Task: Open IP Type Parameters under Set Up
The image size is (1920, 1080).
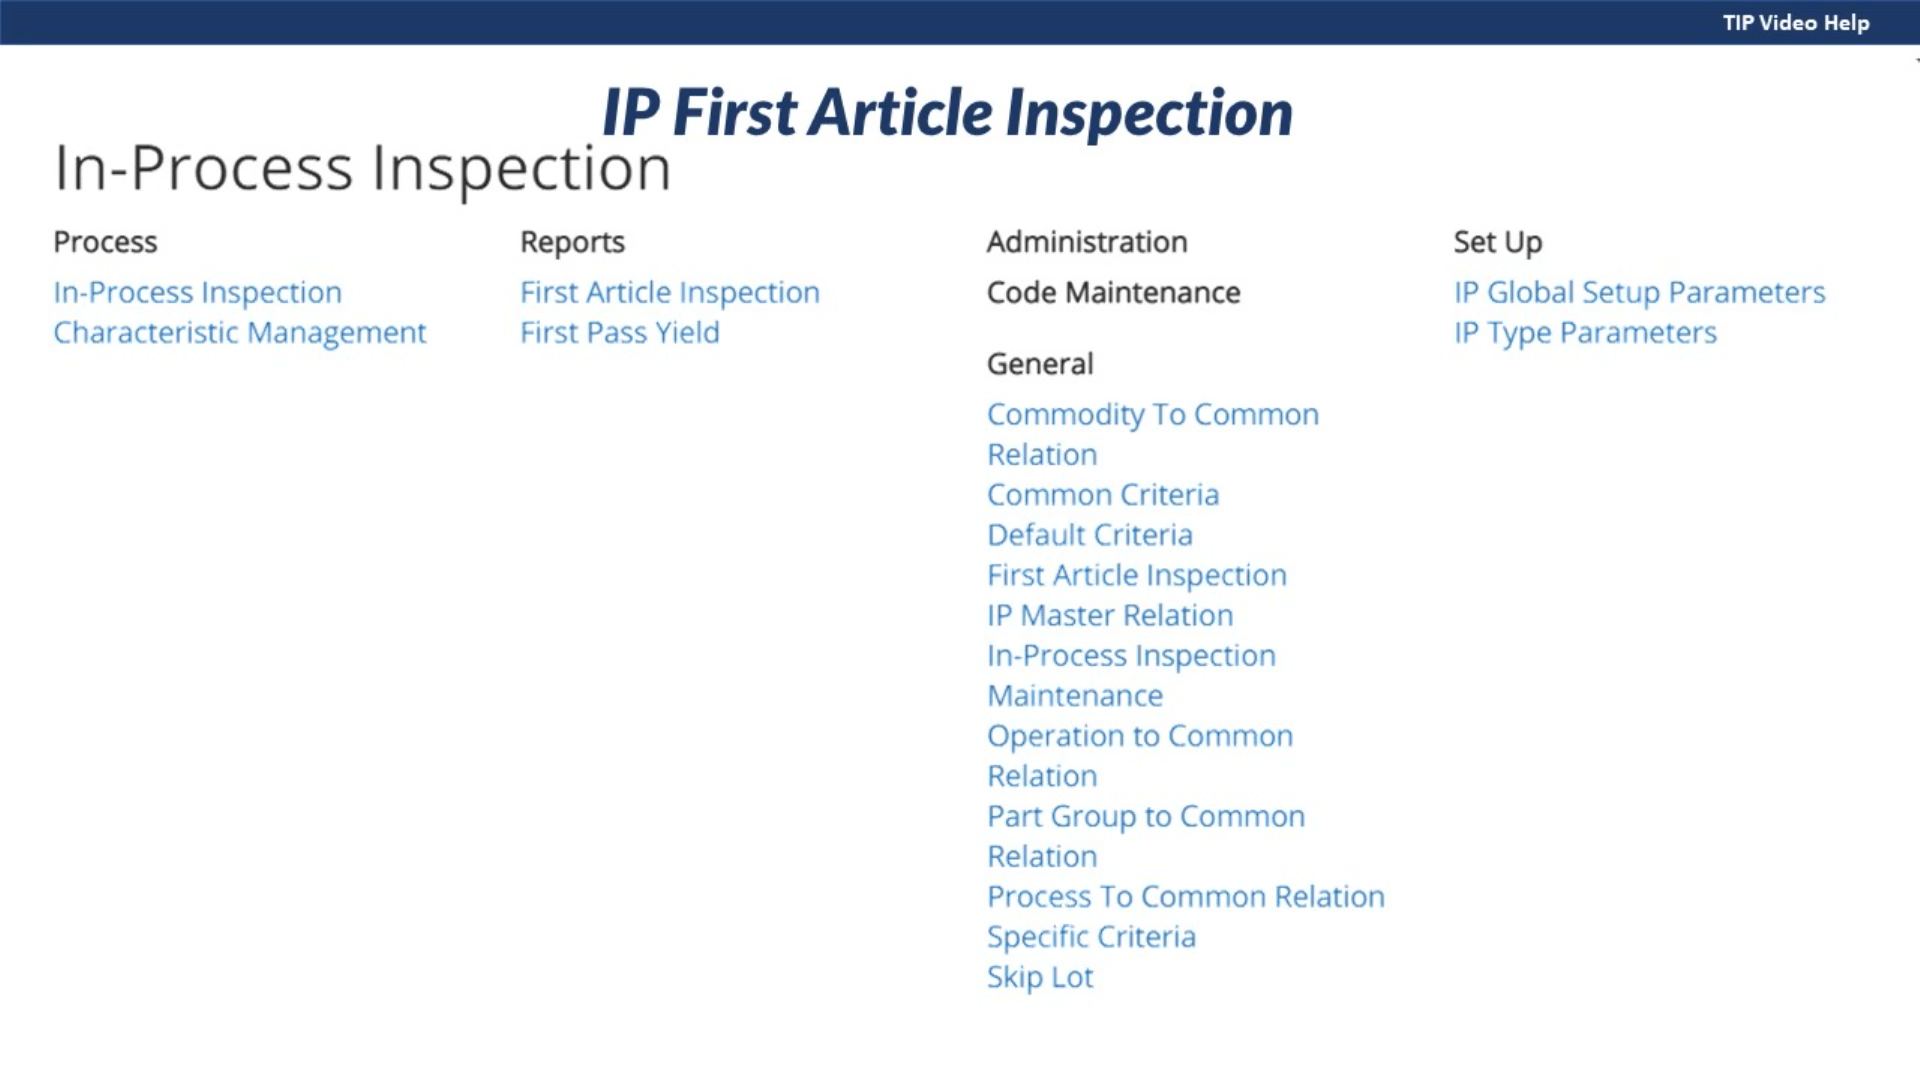Action: pyautogui.click(x=1585, y=332)
